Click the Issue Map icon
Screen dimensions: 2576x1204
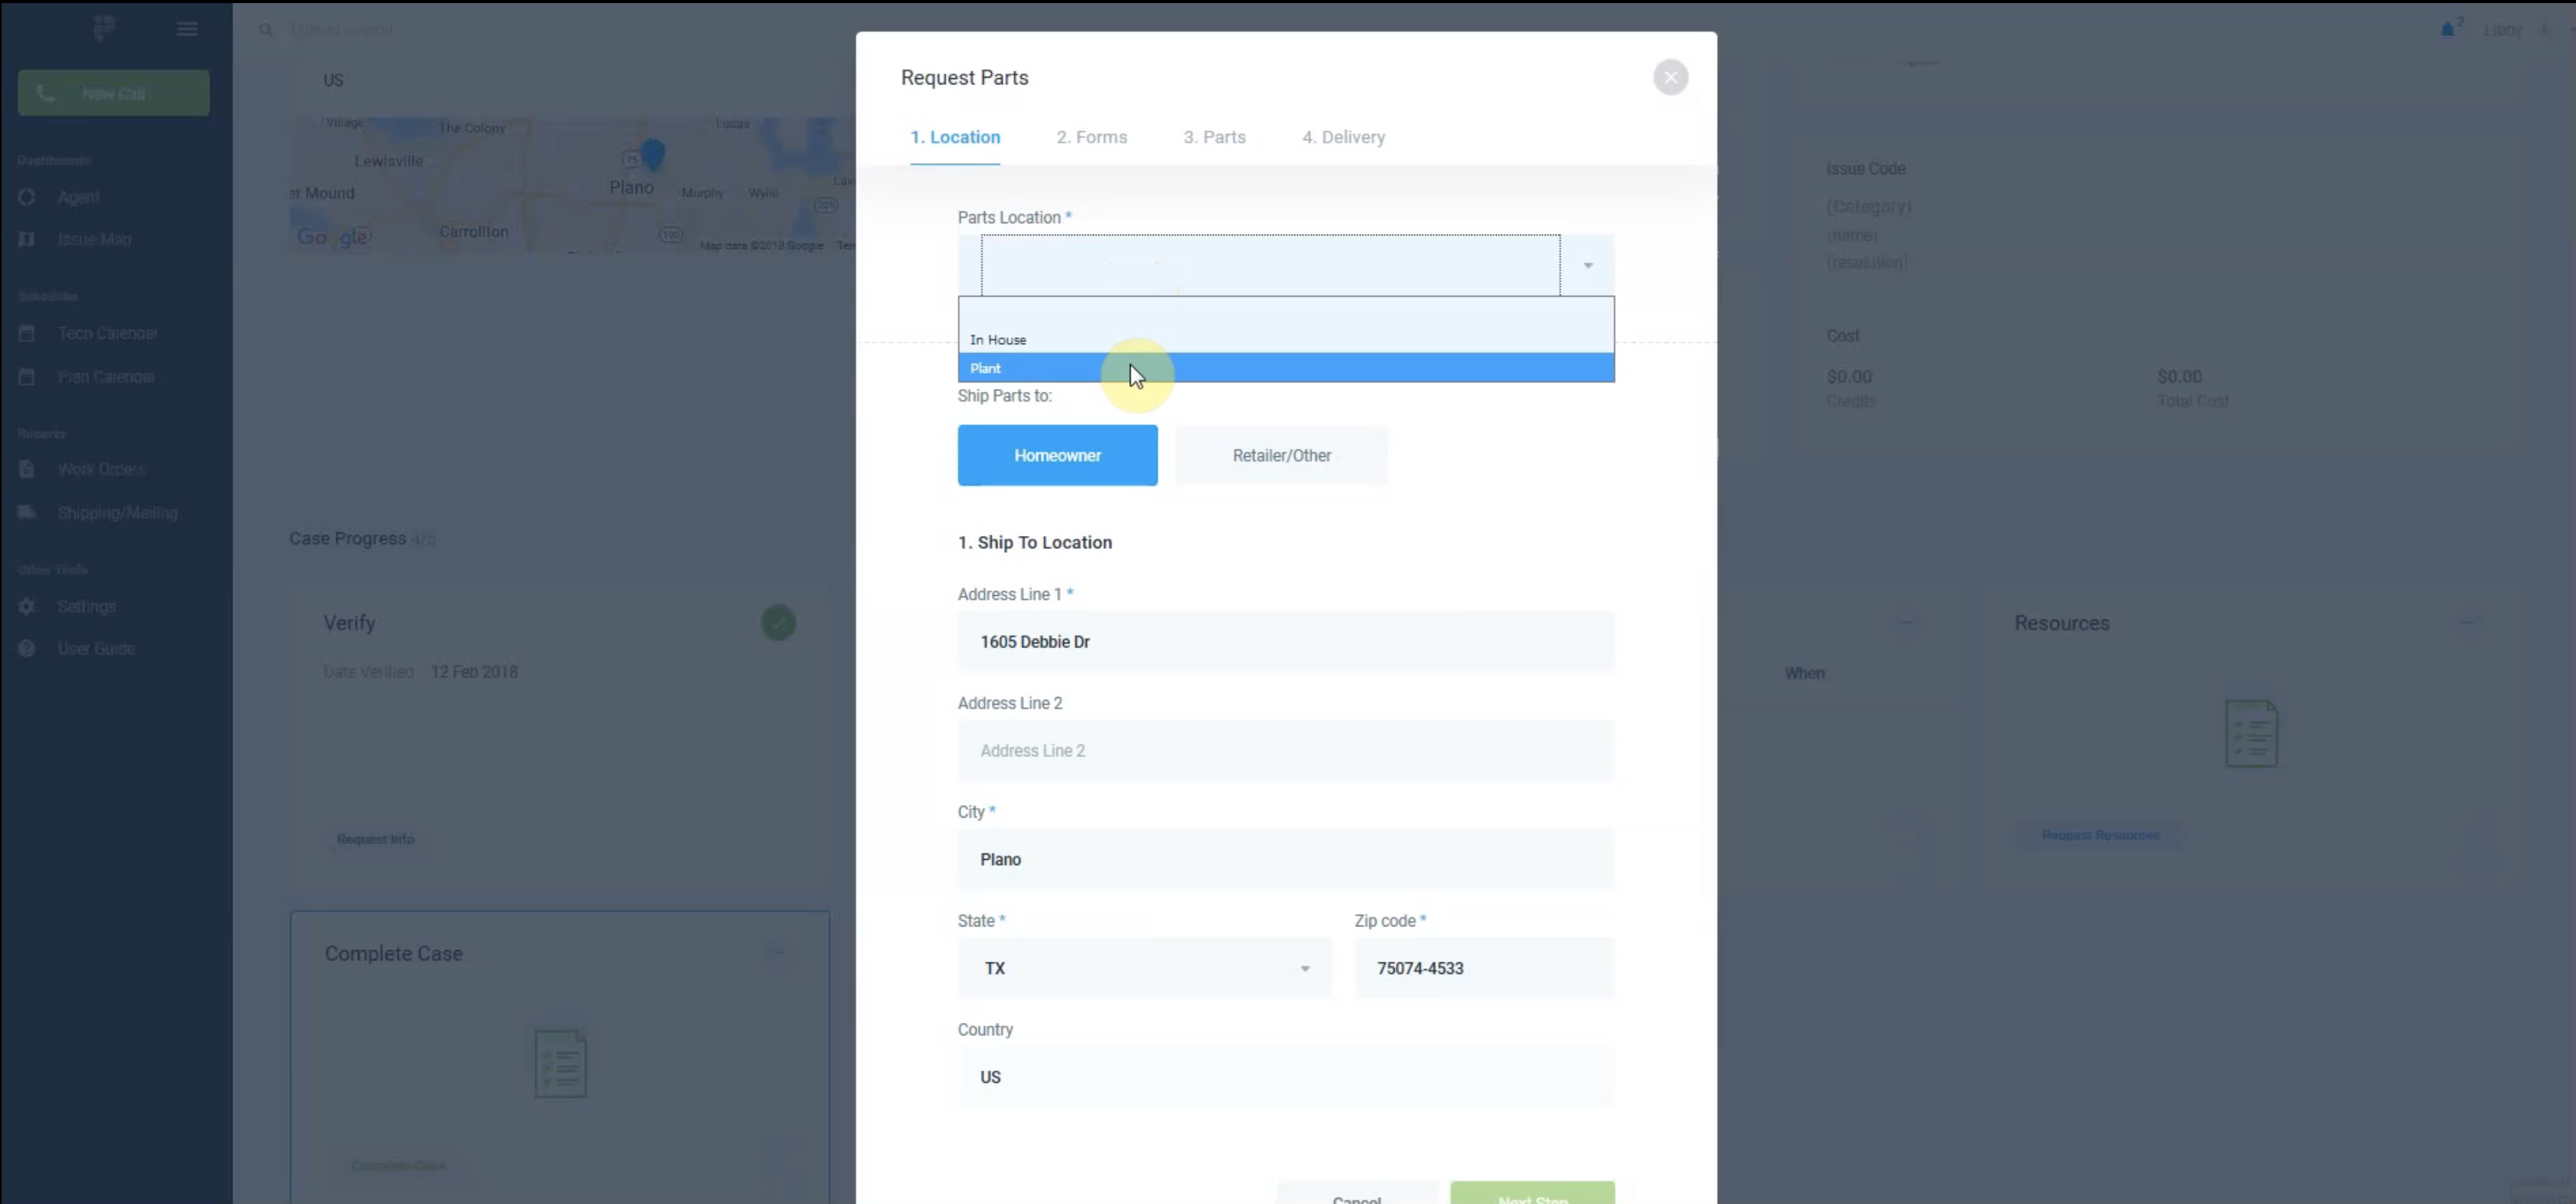27,239
